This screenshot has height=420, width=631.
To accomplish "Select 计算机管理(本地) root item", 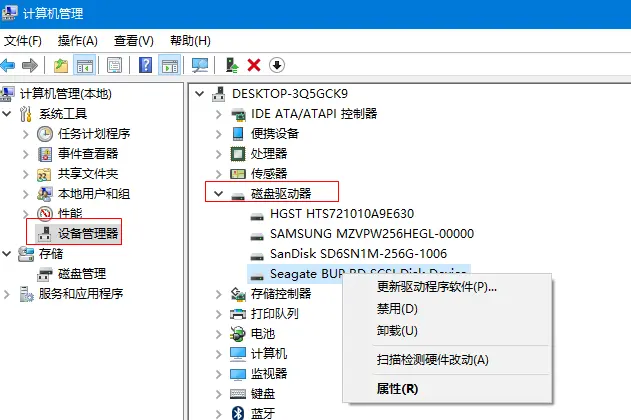I will (66, 94).
